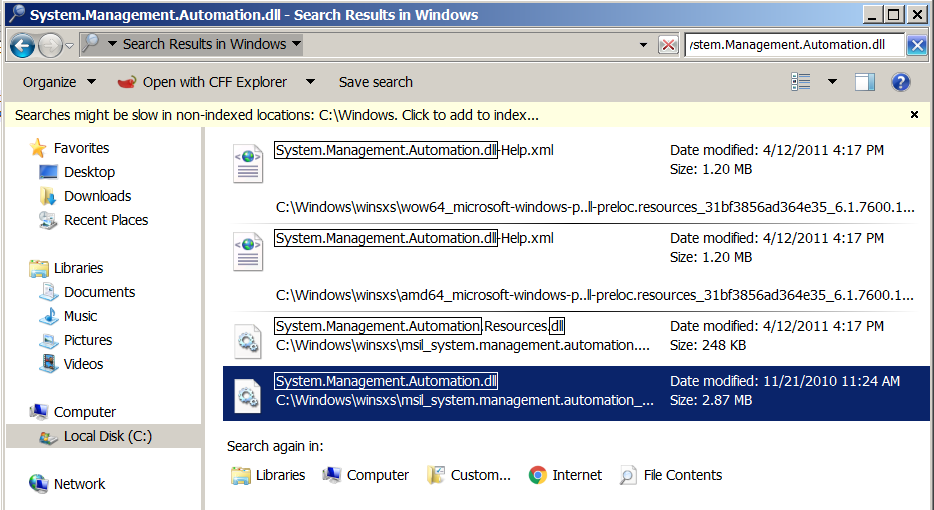
Task: Select the System.Management.Automation.Resources.dll file
Action: 420,326
